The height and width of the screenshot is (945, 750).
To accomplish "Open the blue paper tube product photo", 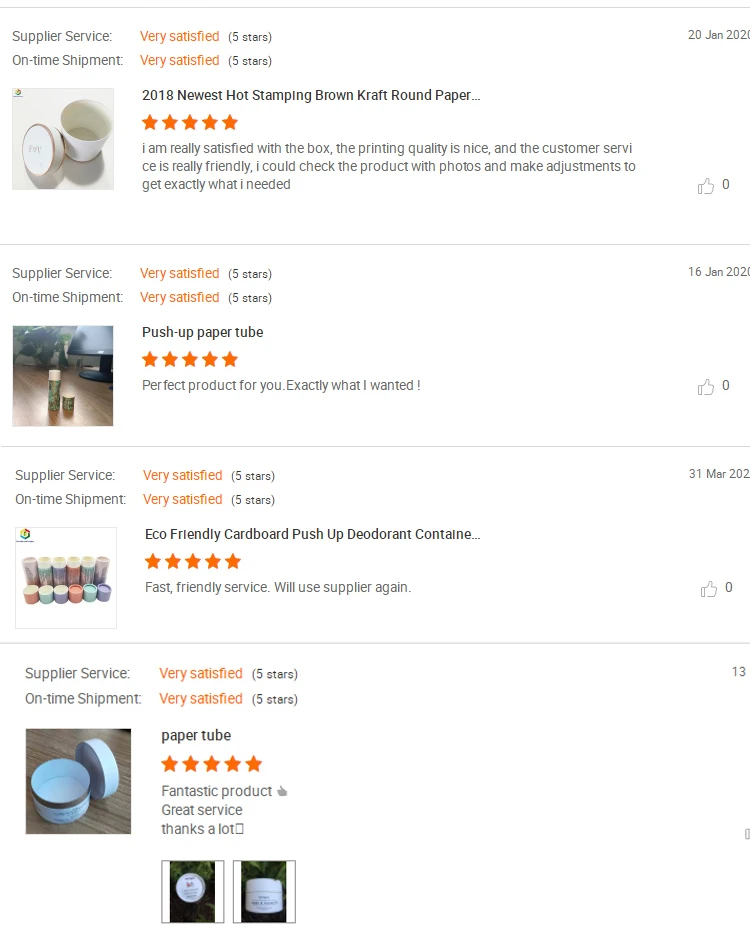I will [78, 781].
